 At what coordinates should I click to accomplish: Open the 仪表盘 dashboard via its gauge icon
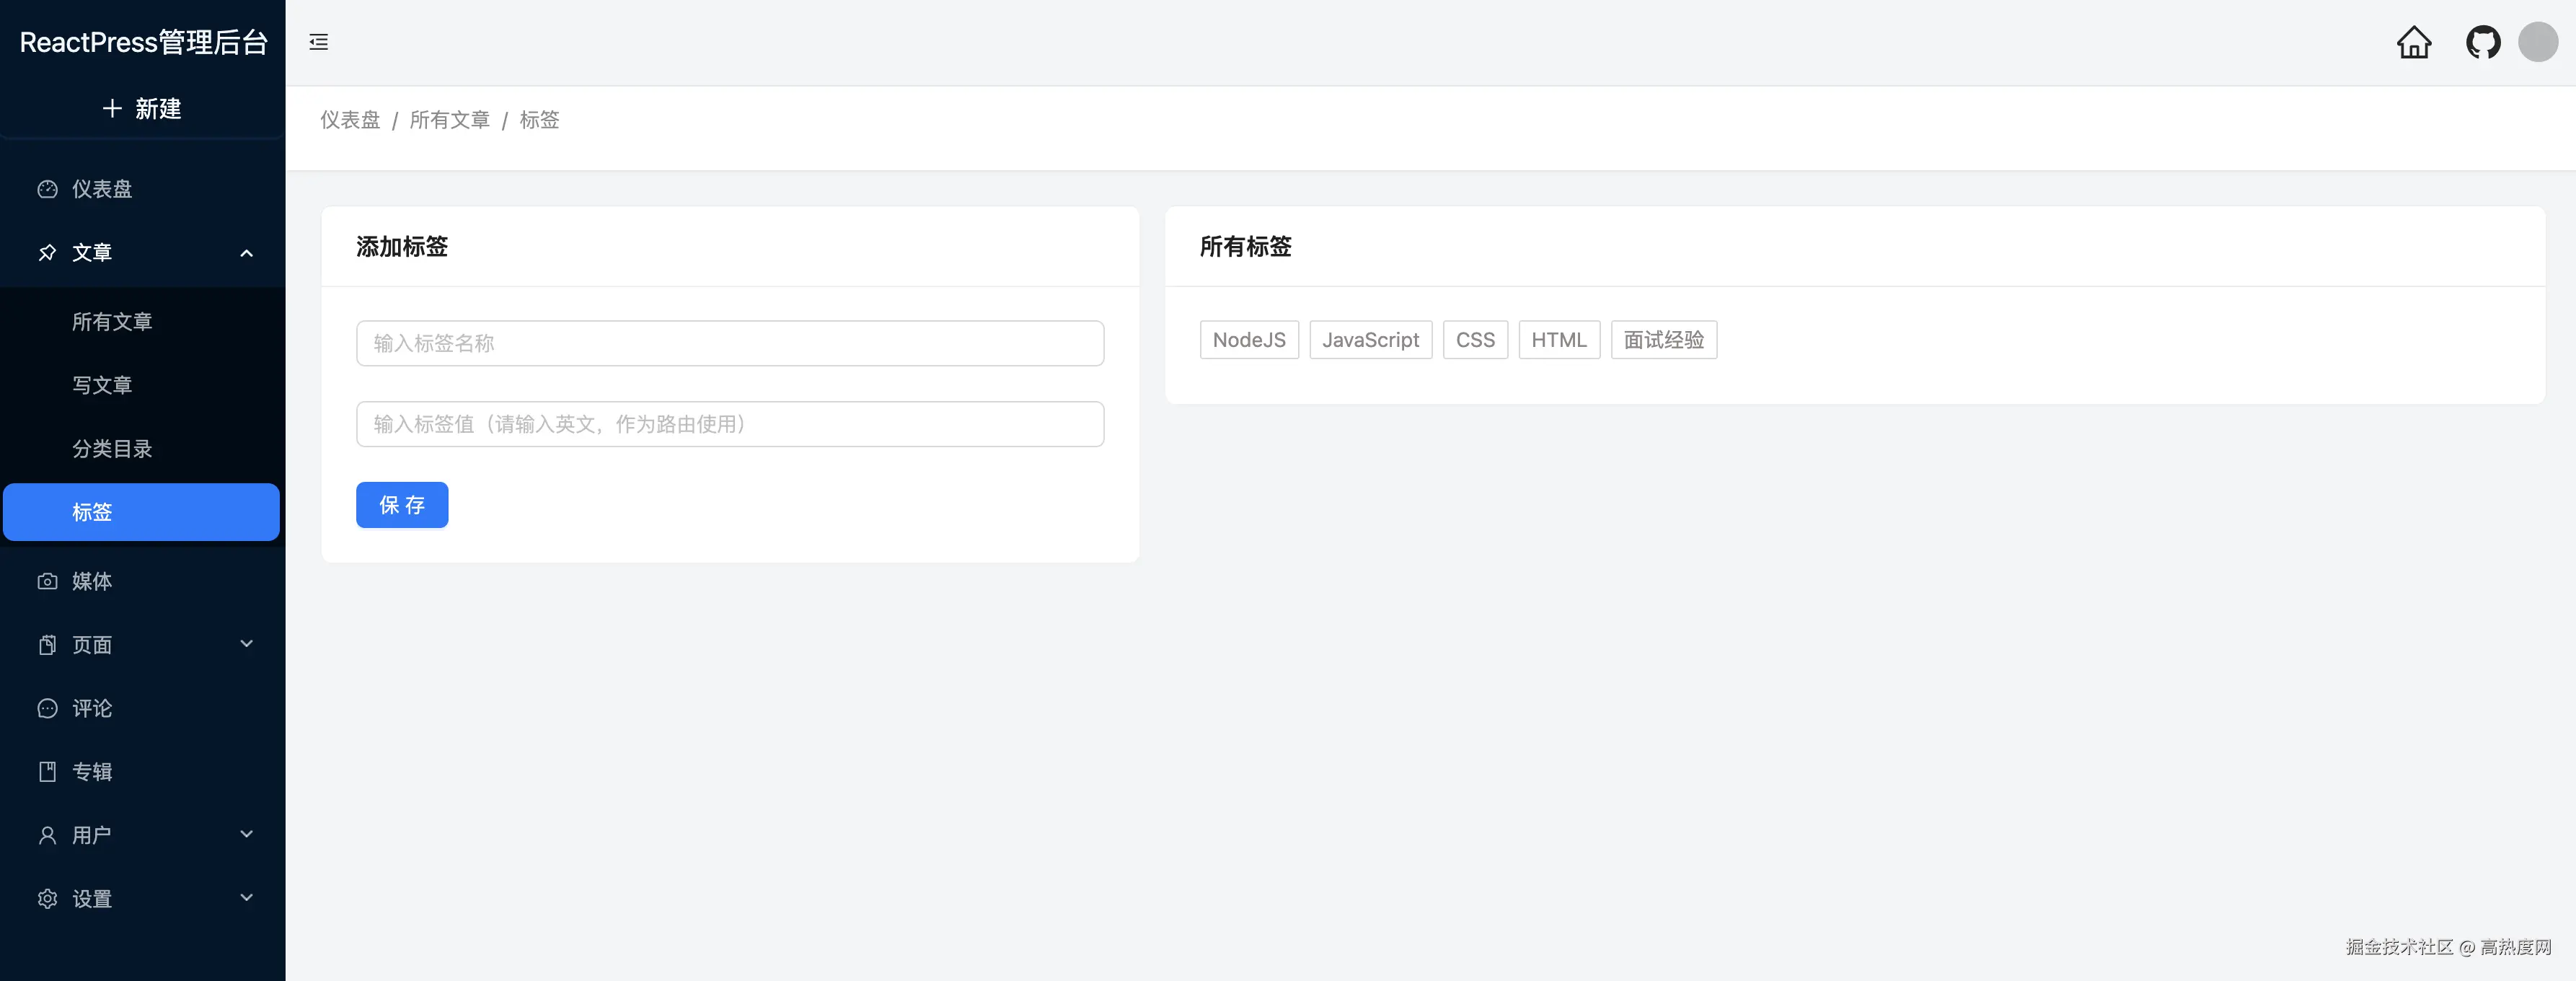[47, 189]
